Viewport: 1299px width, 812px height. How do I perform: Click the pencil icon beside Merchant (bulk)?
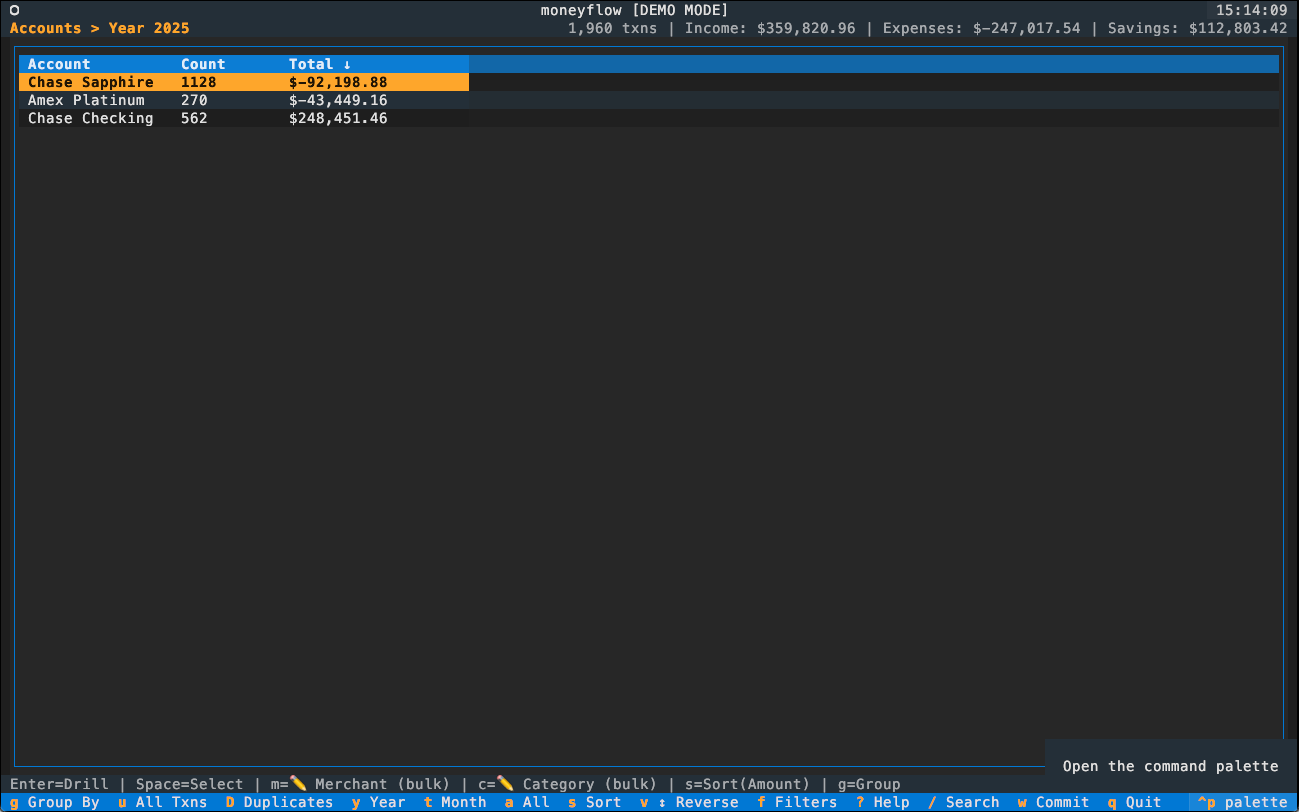pos(298,784)
